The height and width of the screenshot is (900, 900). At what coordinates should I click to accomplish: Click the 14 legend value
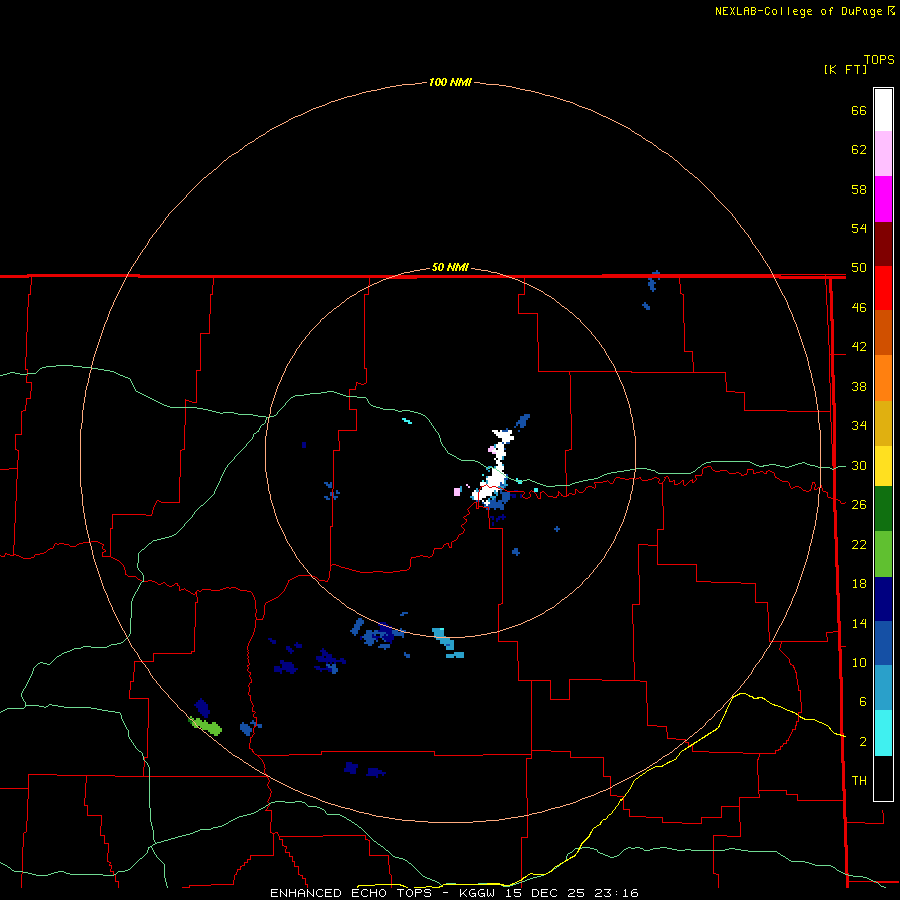pos(859,623)
